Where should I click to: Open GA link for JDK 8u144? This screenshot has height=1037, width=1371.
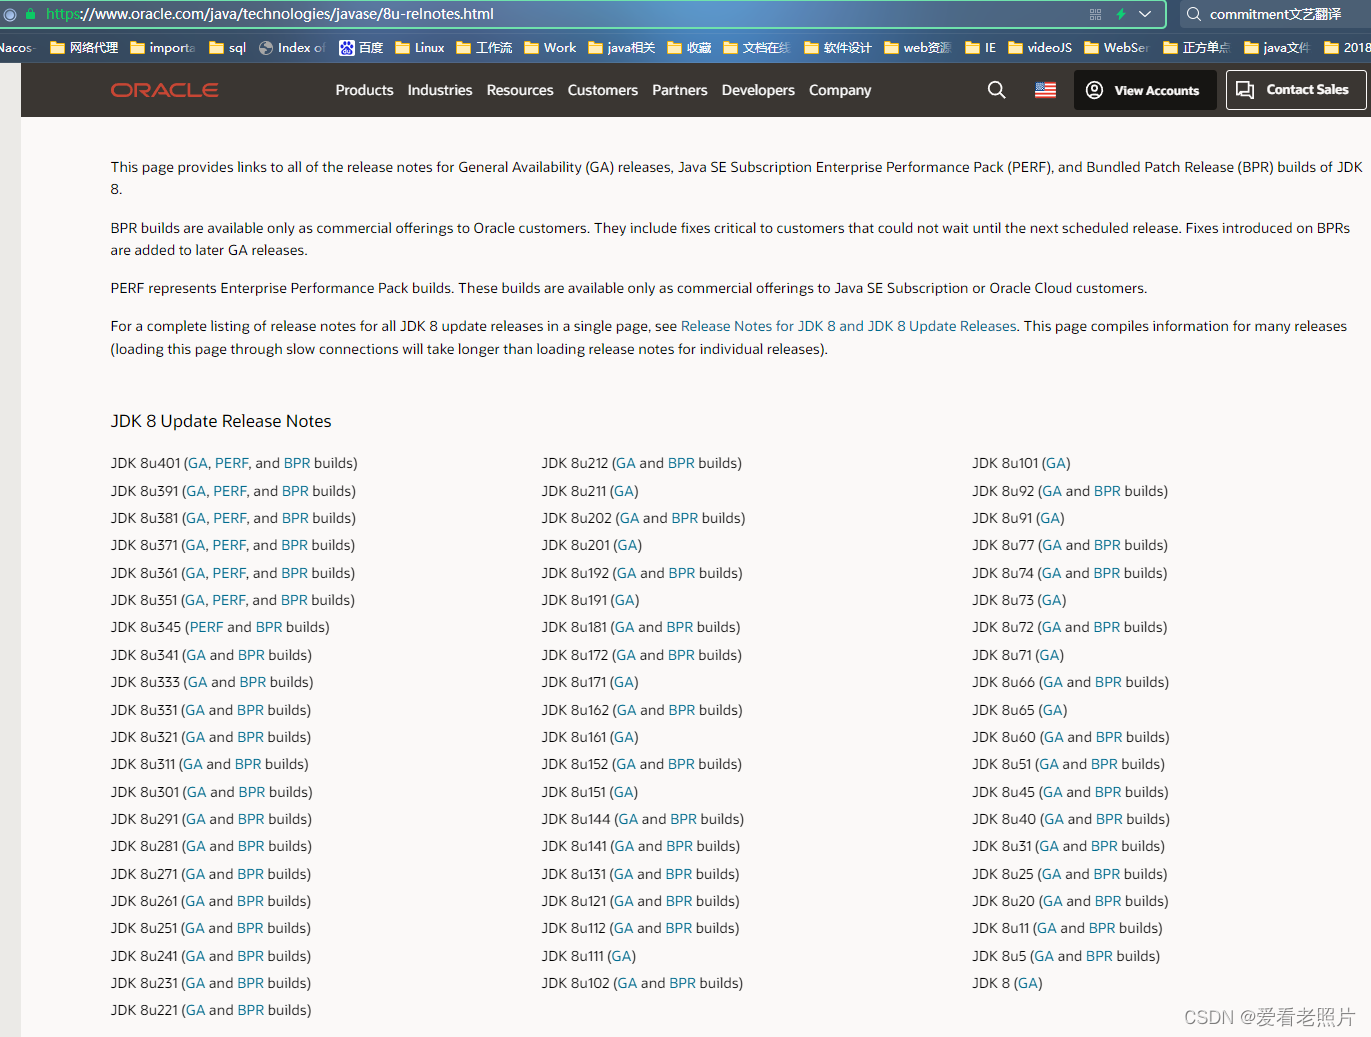coord(628,819)
